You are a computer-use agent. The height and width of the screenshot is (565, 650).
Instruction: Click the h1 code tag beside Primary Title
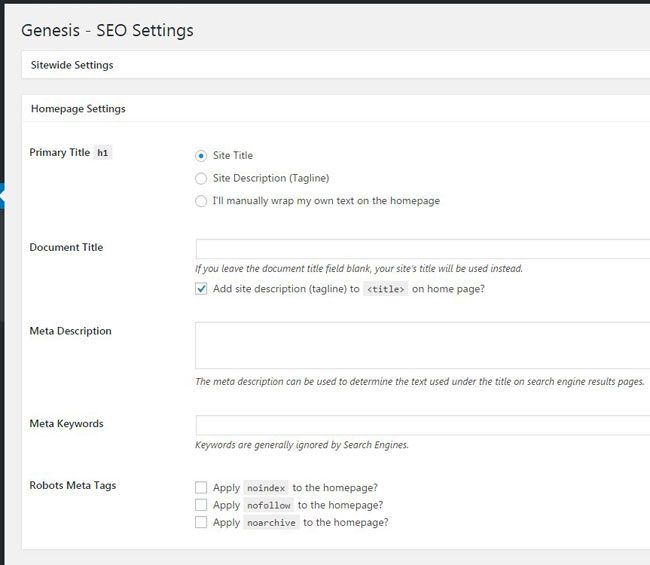pos(103,153)
